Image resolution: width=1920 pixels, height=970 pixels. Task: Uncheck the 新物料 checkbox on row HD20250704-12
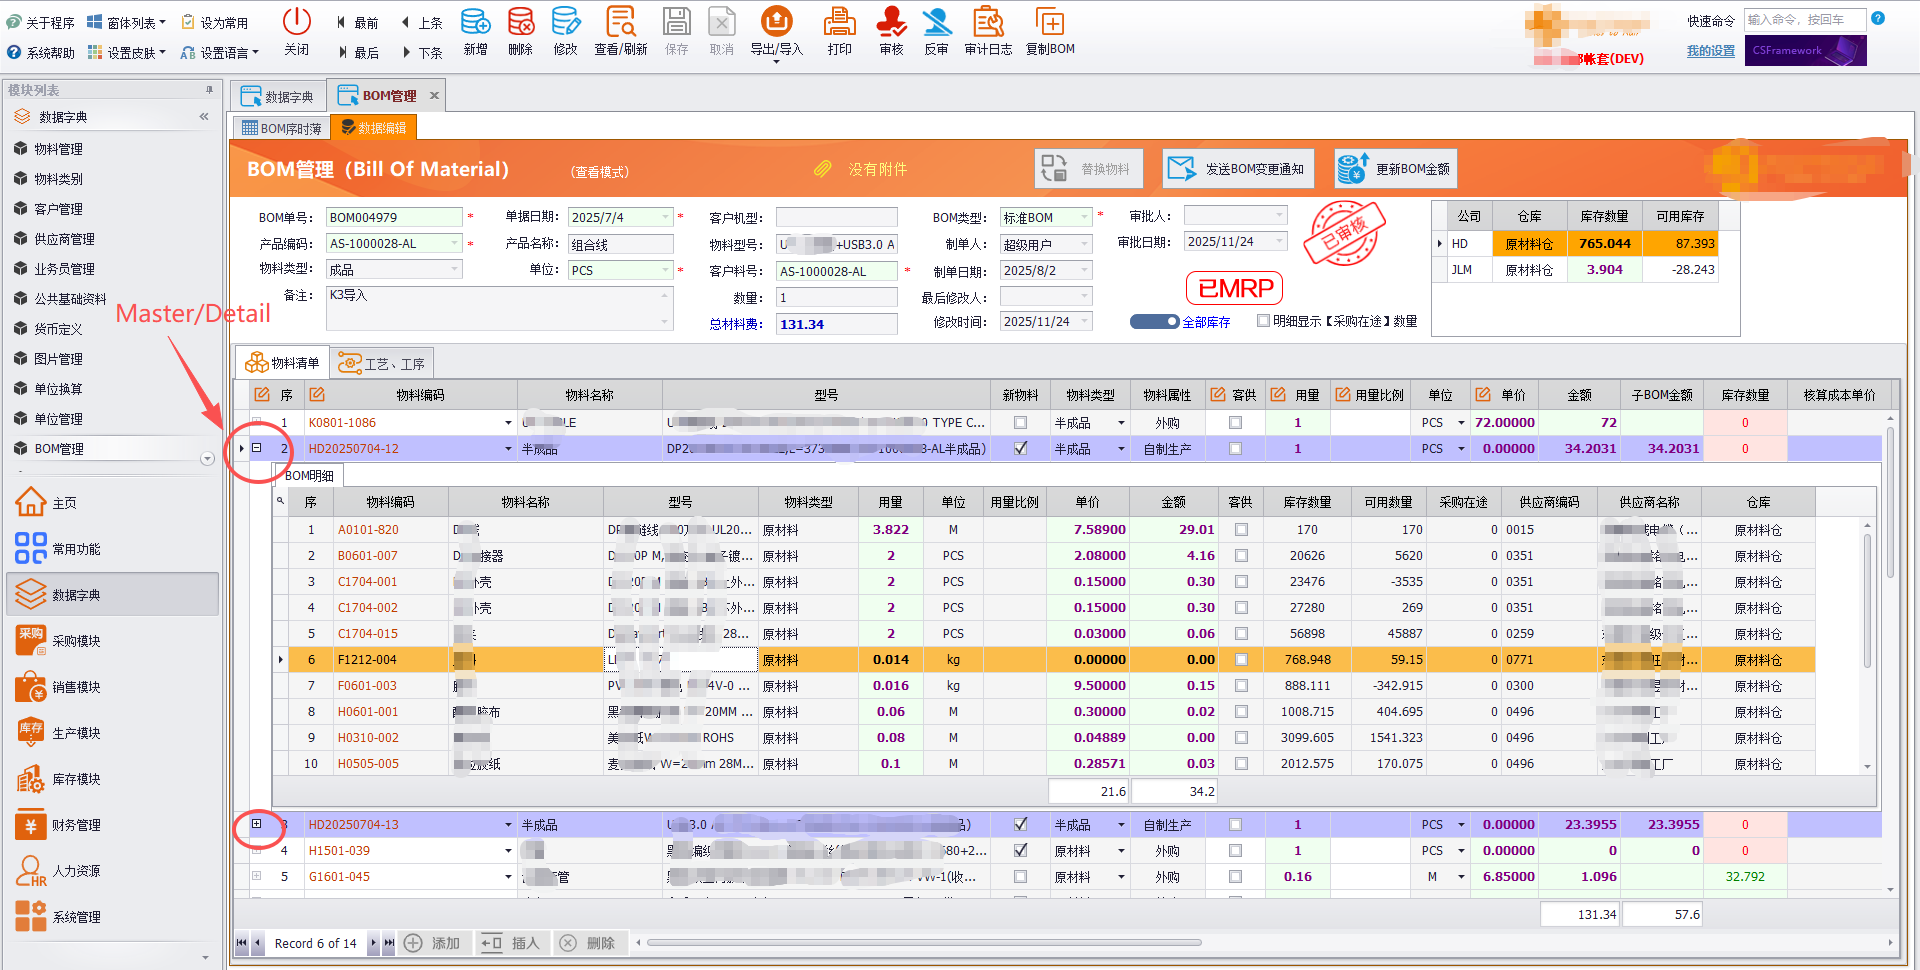(x=1020, y=448)
